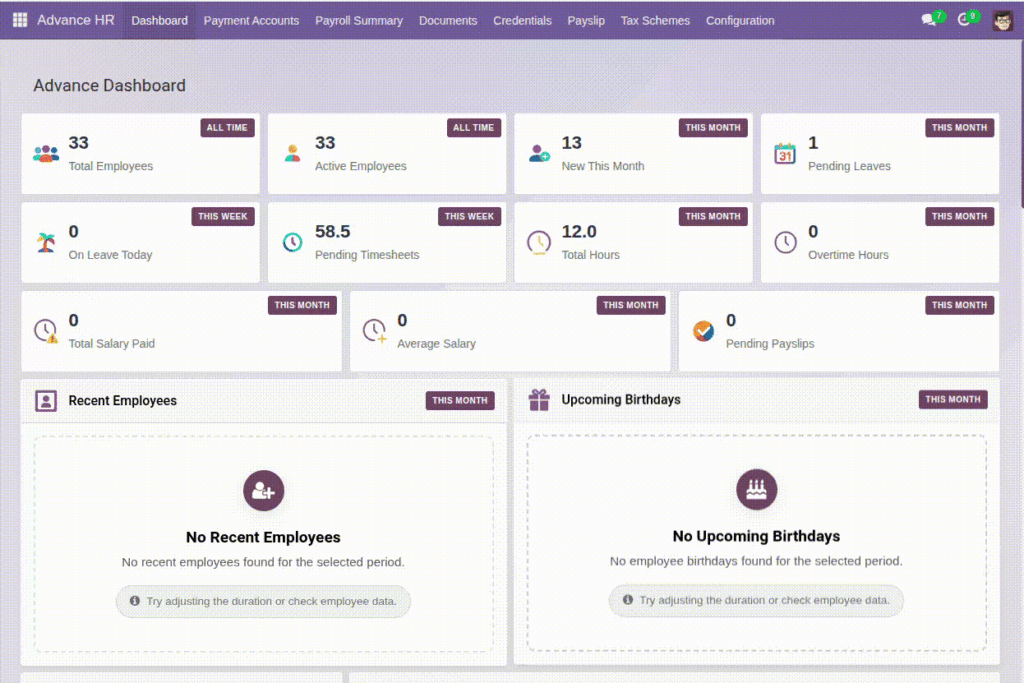Screen dimensions: 1024x683
Task: Click the 13 value in New This Month
Action: [571, 143]
